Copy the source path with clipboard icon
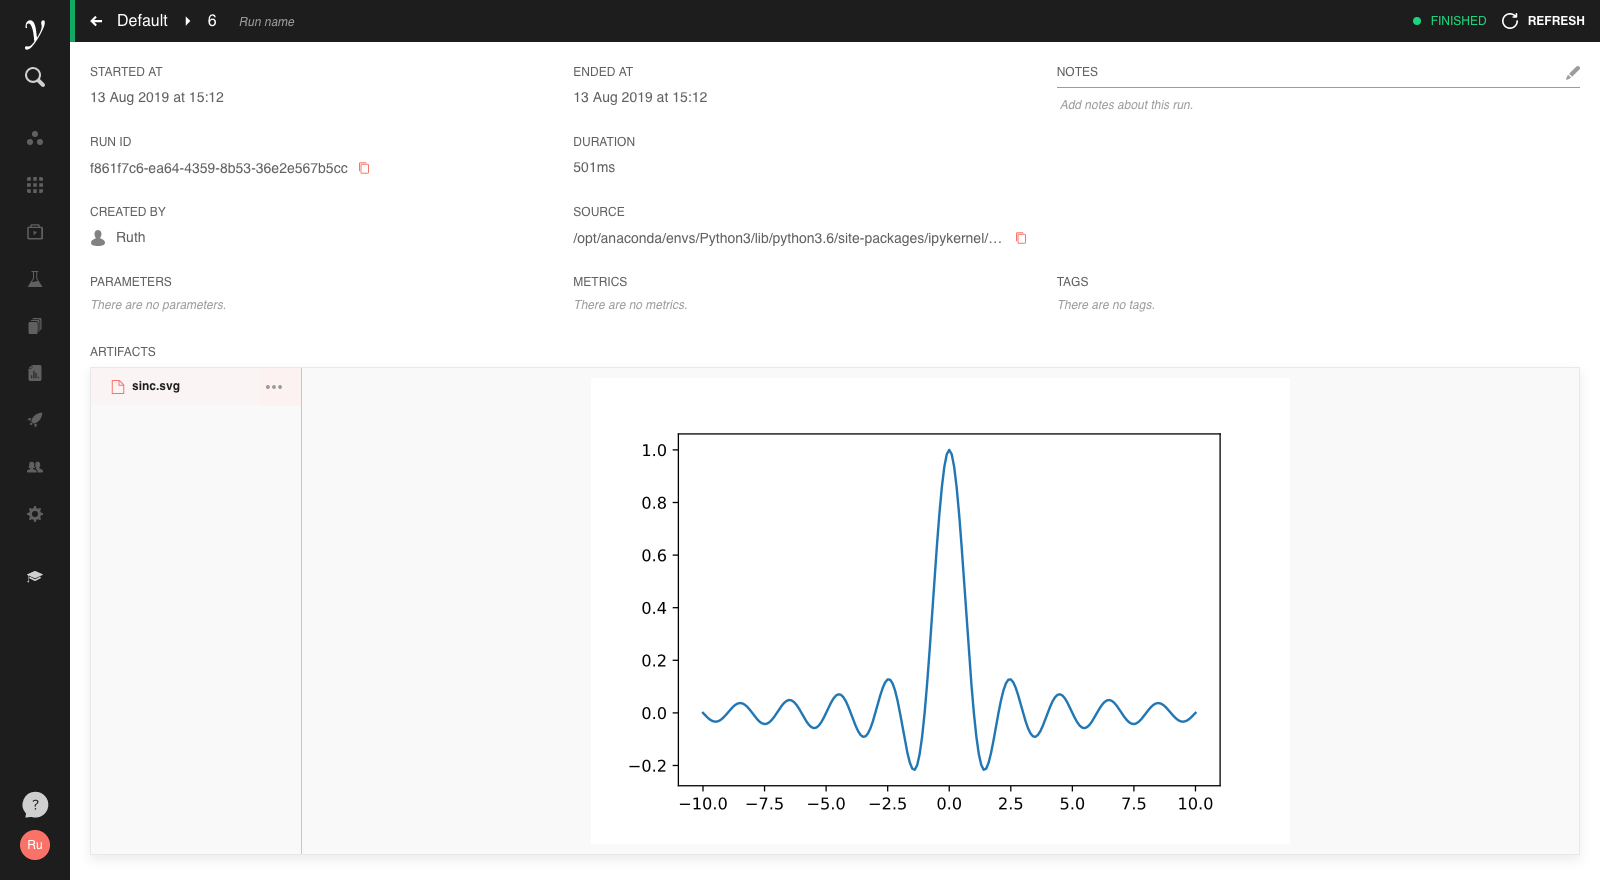Image resolution: width=1600 pixels, height=880 pixels. (x=1021, y=238)
